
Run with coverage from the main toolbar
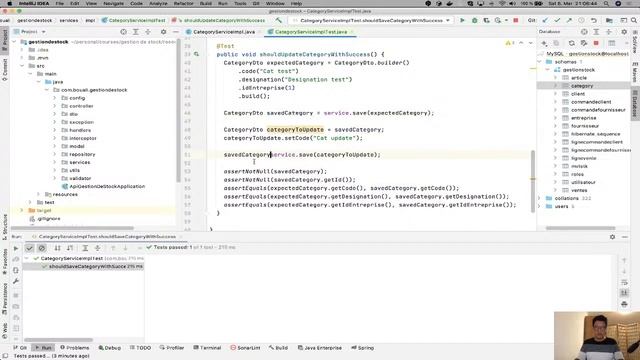click(x=486, y=20)
